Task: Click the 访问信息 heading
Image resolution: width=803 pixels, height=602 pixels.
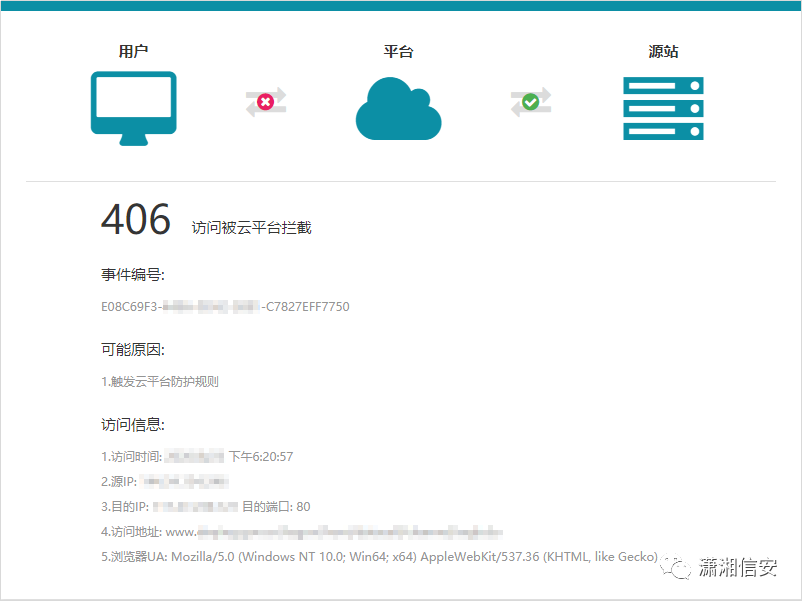Action: [x=133, y=424]
